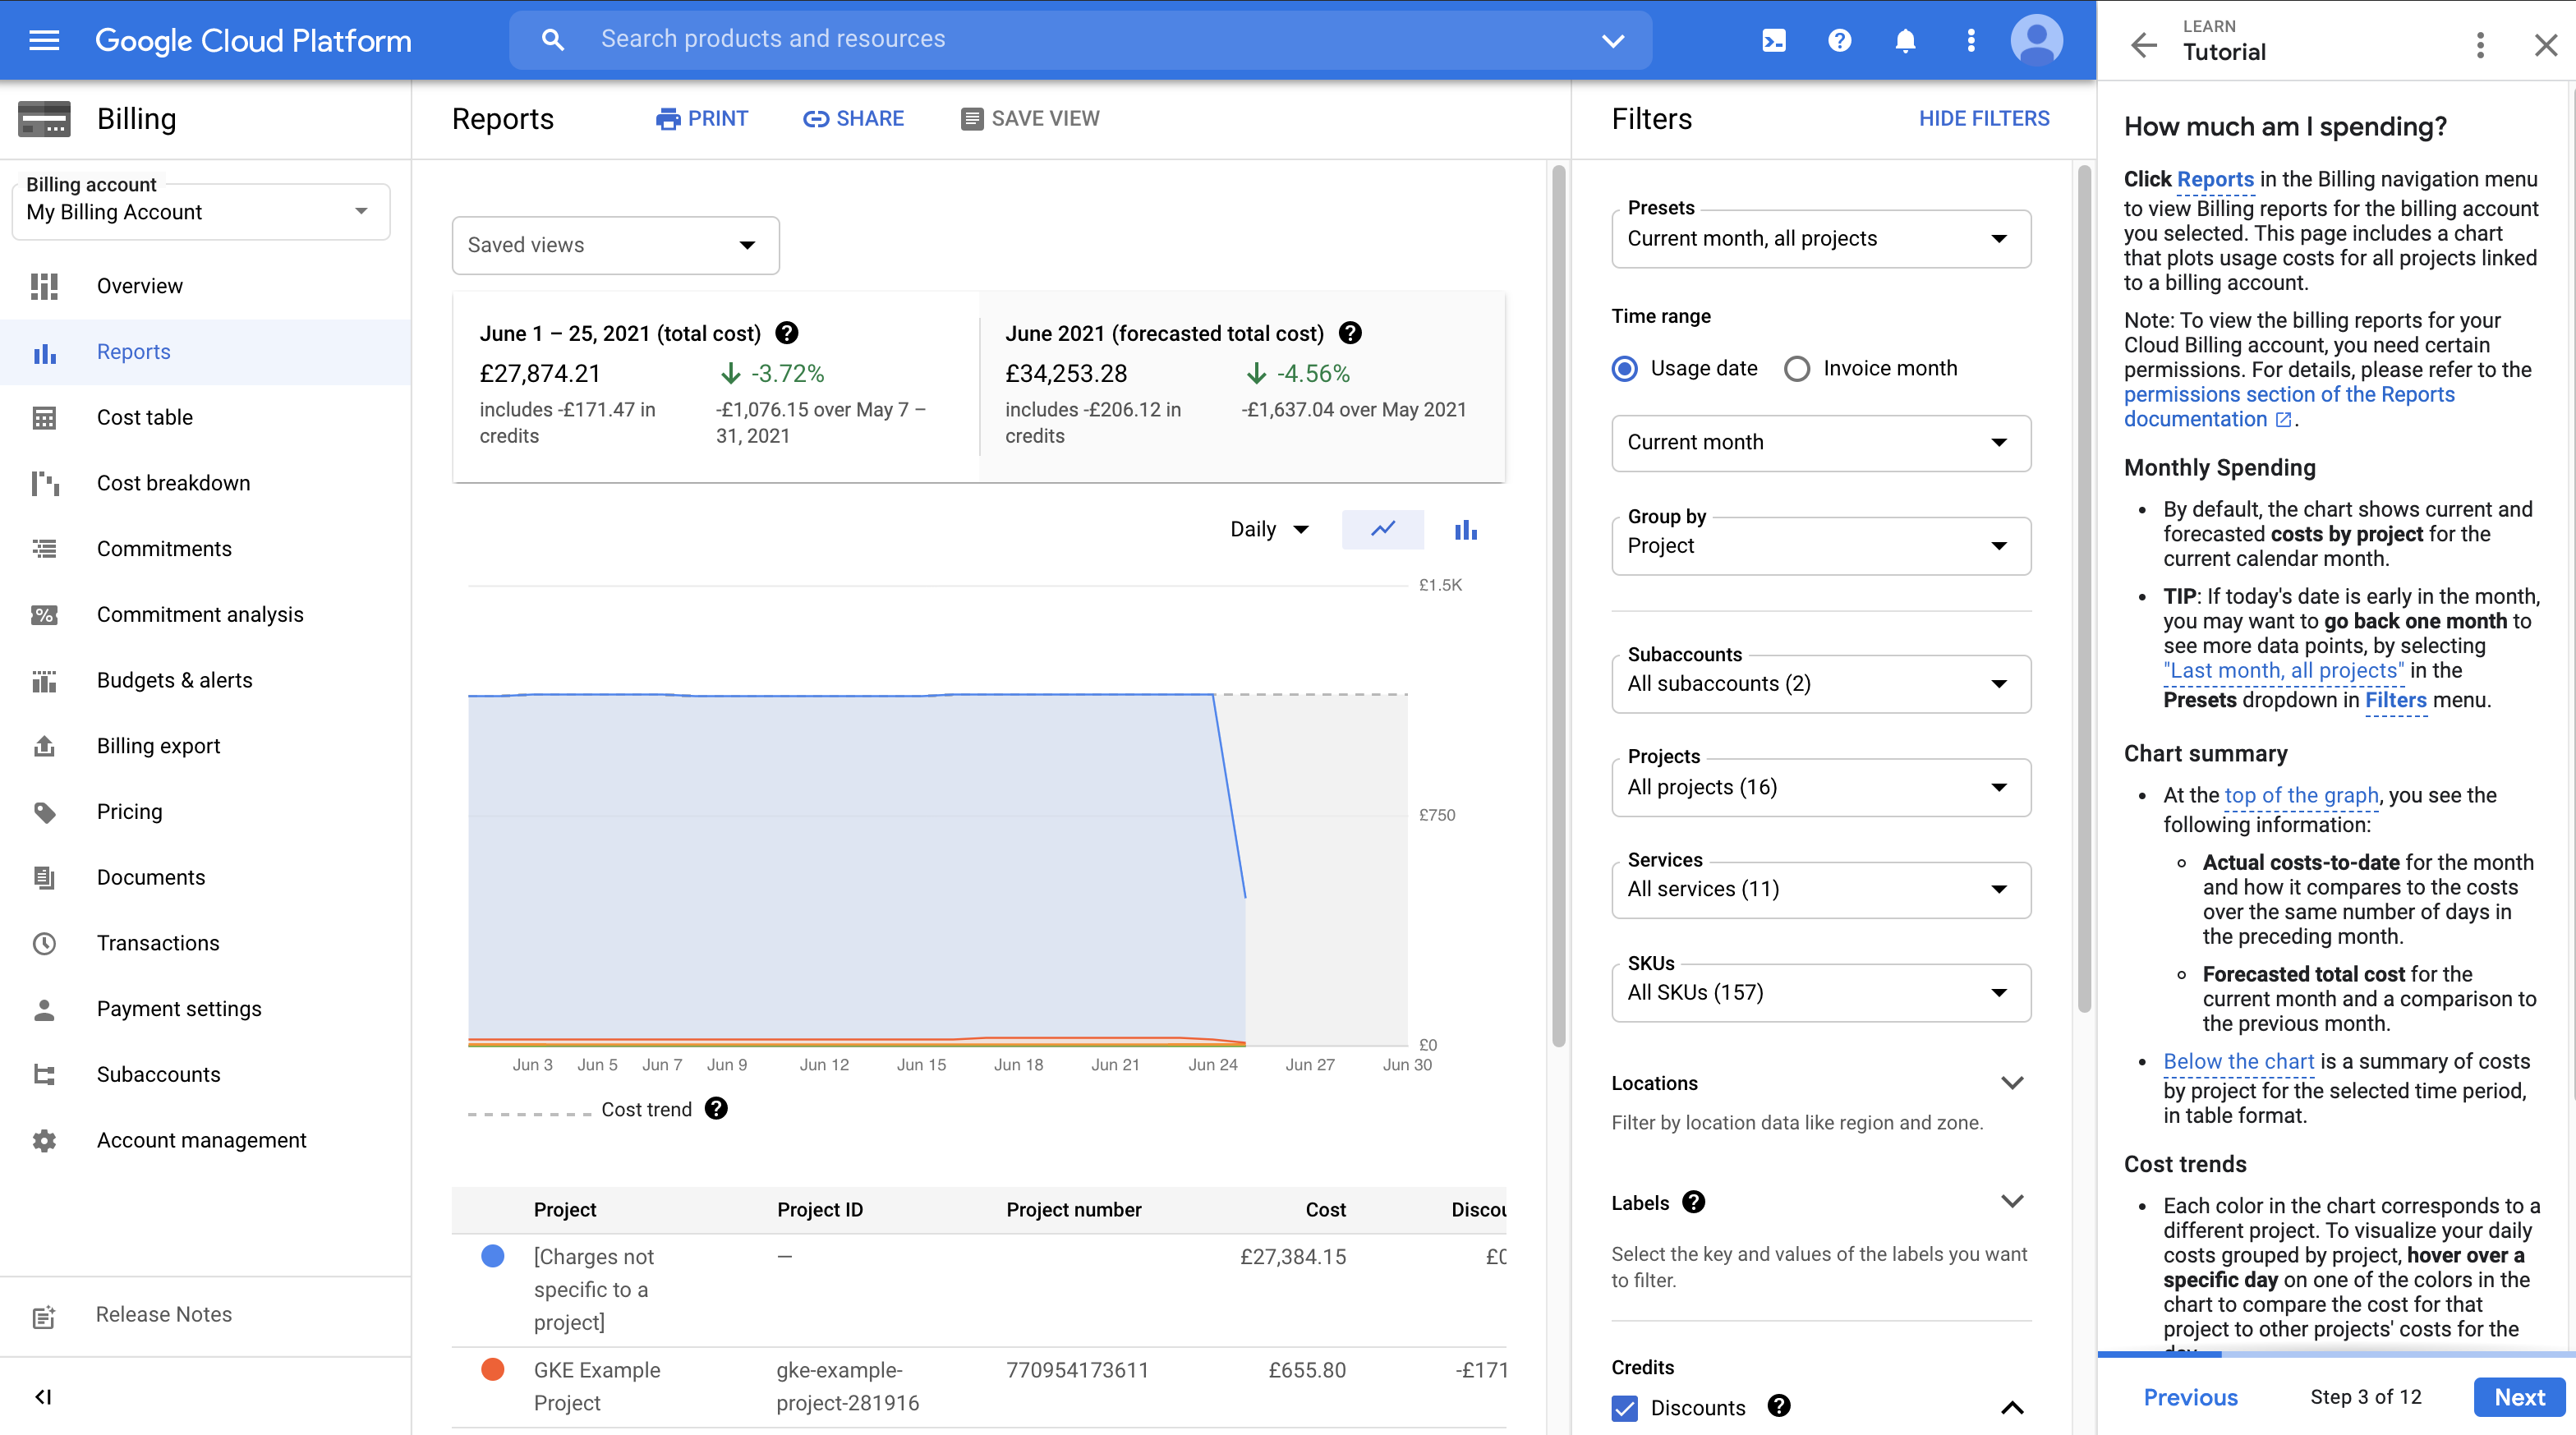Click the Transactions icon in sidebar

pos(44,942)
